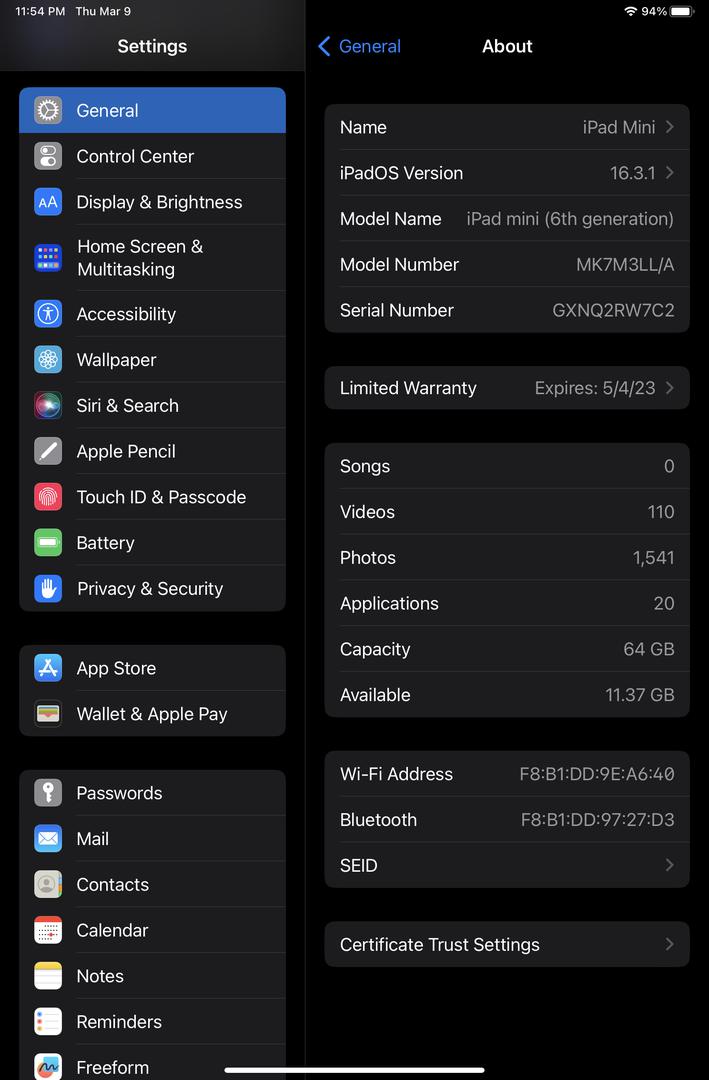Tap the iPad Mini name value
The height and width of the screenshot is (1080, 709).
[x=619, y=127]
